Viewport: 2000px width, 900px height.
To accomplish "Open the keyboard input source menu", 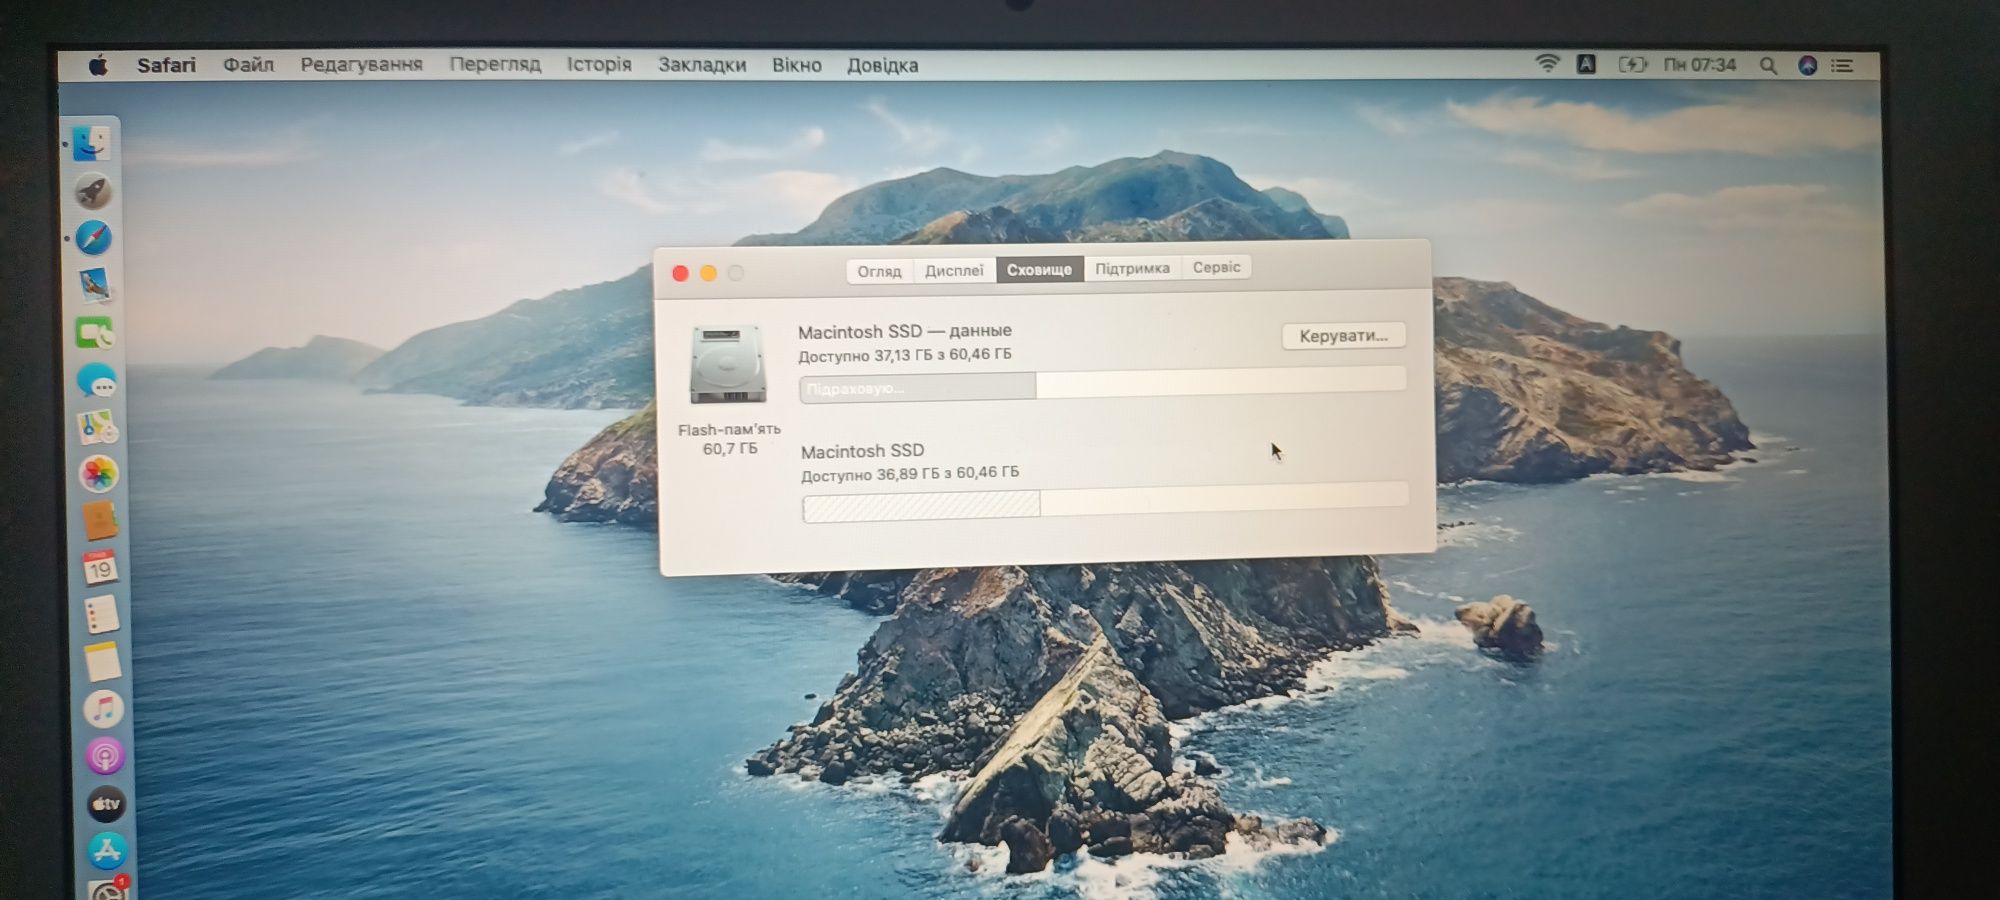I will click(1586, 64).
